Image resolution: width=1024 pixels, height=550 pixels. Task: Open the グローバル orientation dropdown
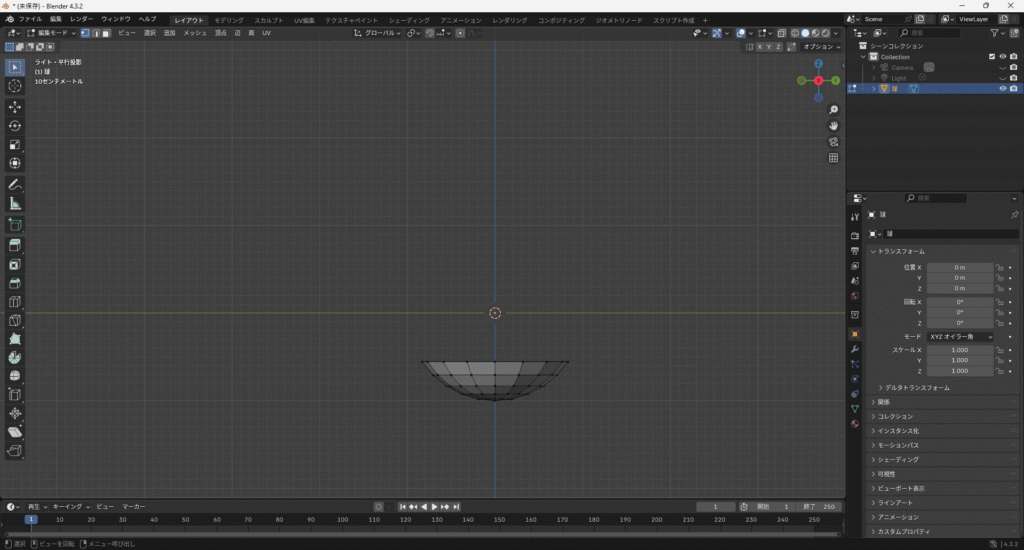377,33
